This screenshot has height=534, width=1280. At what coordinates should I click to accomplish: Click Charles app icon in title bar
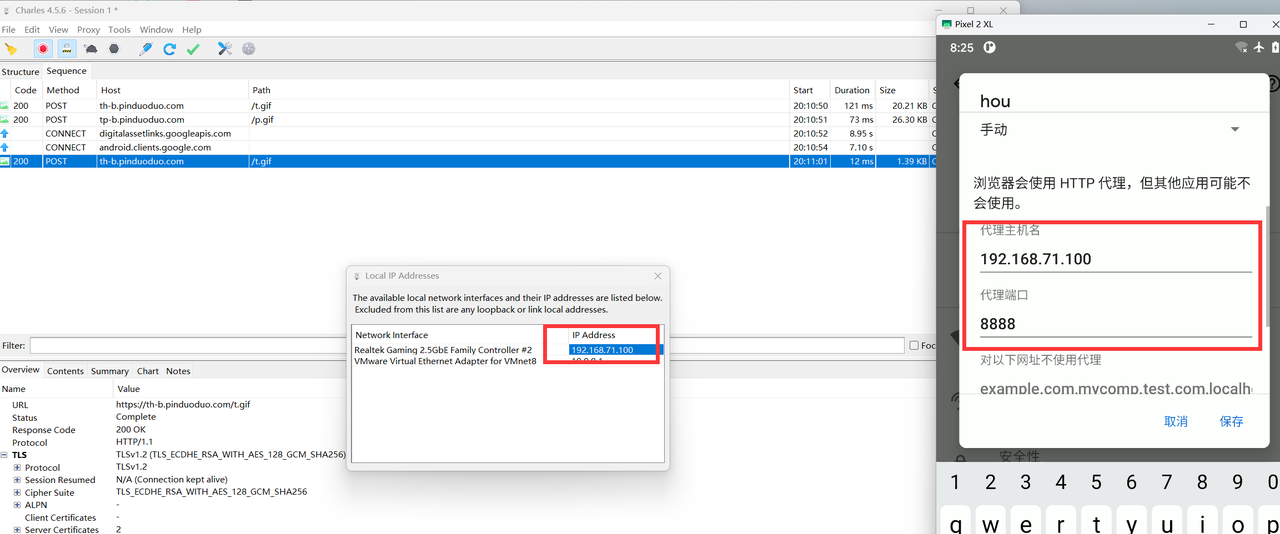pyautogui.click(x=7, y=10)
